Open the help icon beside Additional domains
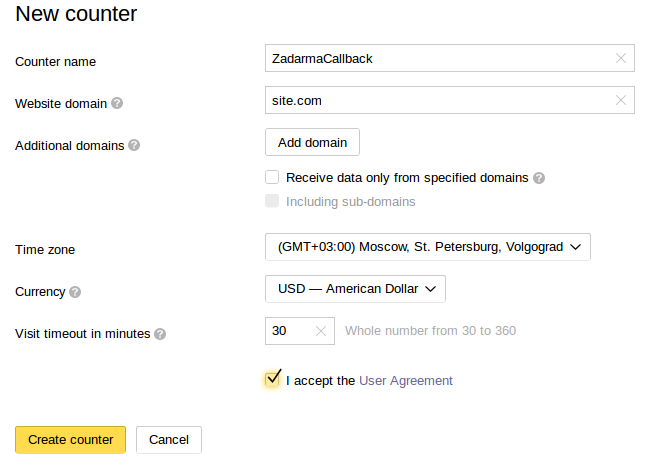 click(x=134, y=145)
